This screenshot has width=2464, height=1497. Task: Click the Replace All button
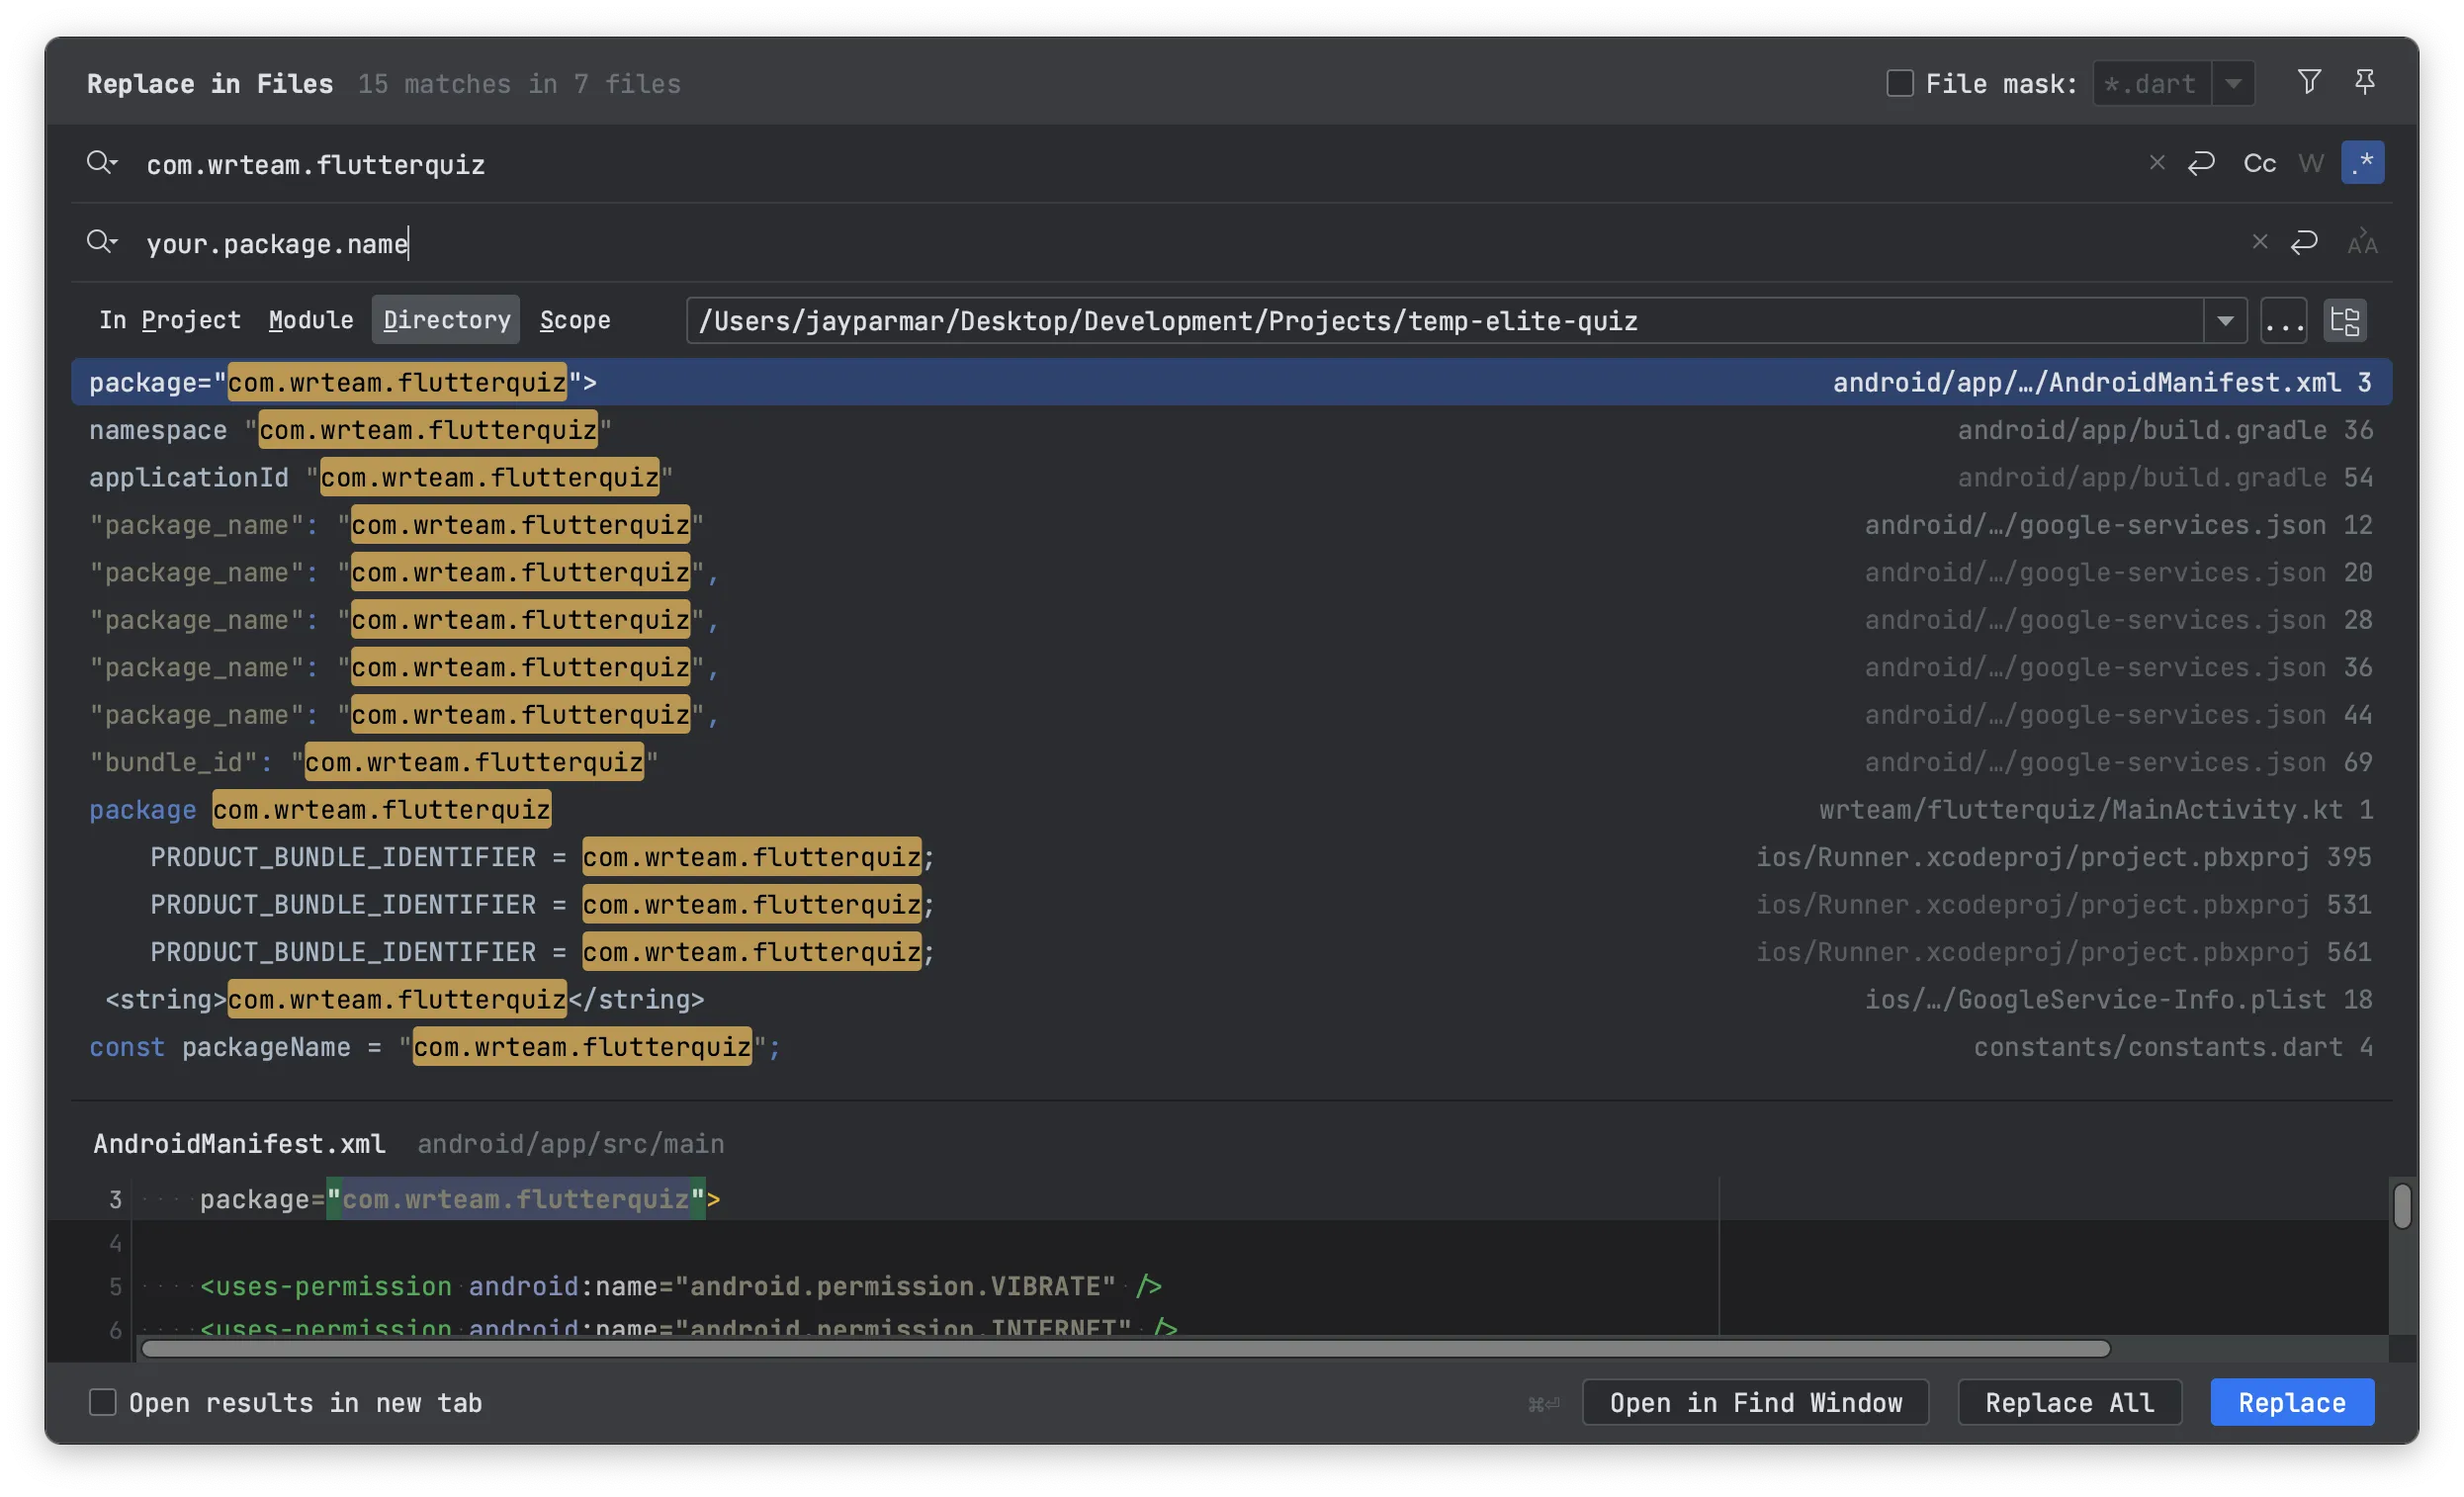2069,1402
